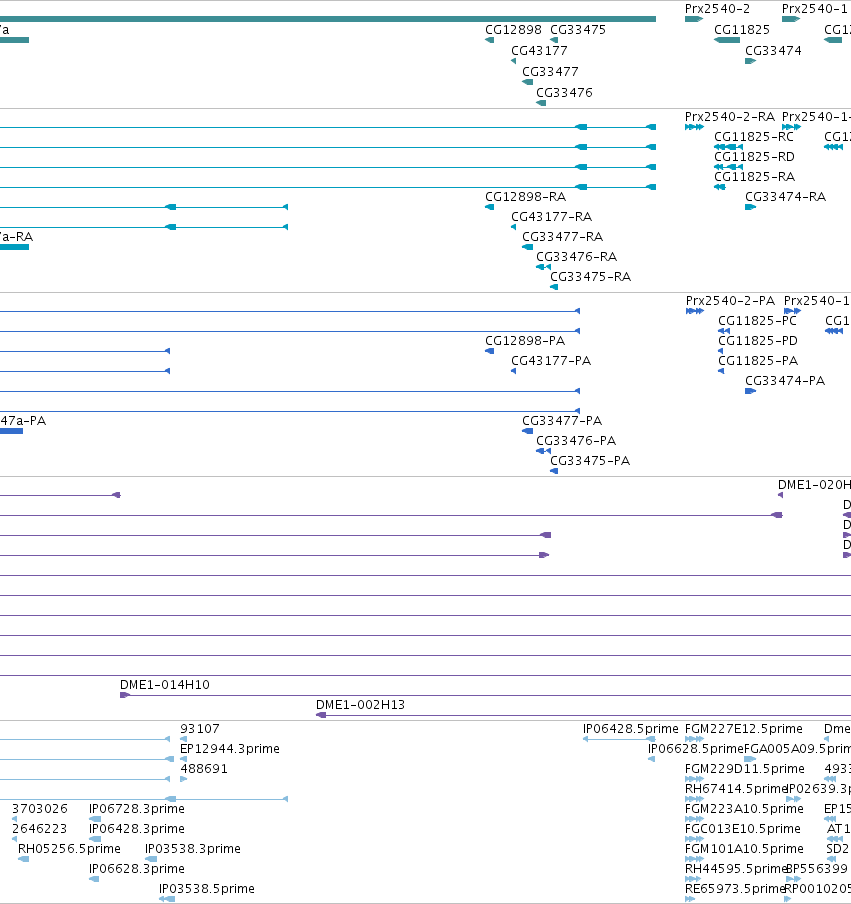
Task: Click the CG33474-RA transcript label
Action: tap(785, 197)
